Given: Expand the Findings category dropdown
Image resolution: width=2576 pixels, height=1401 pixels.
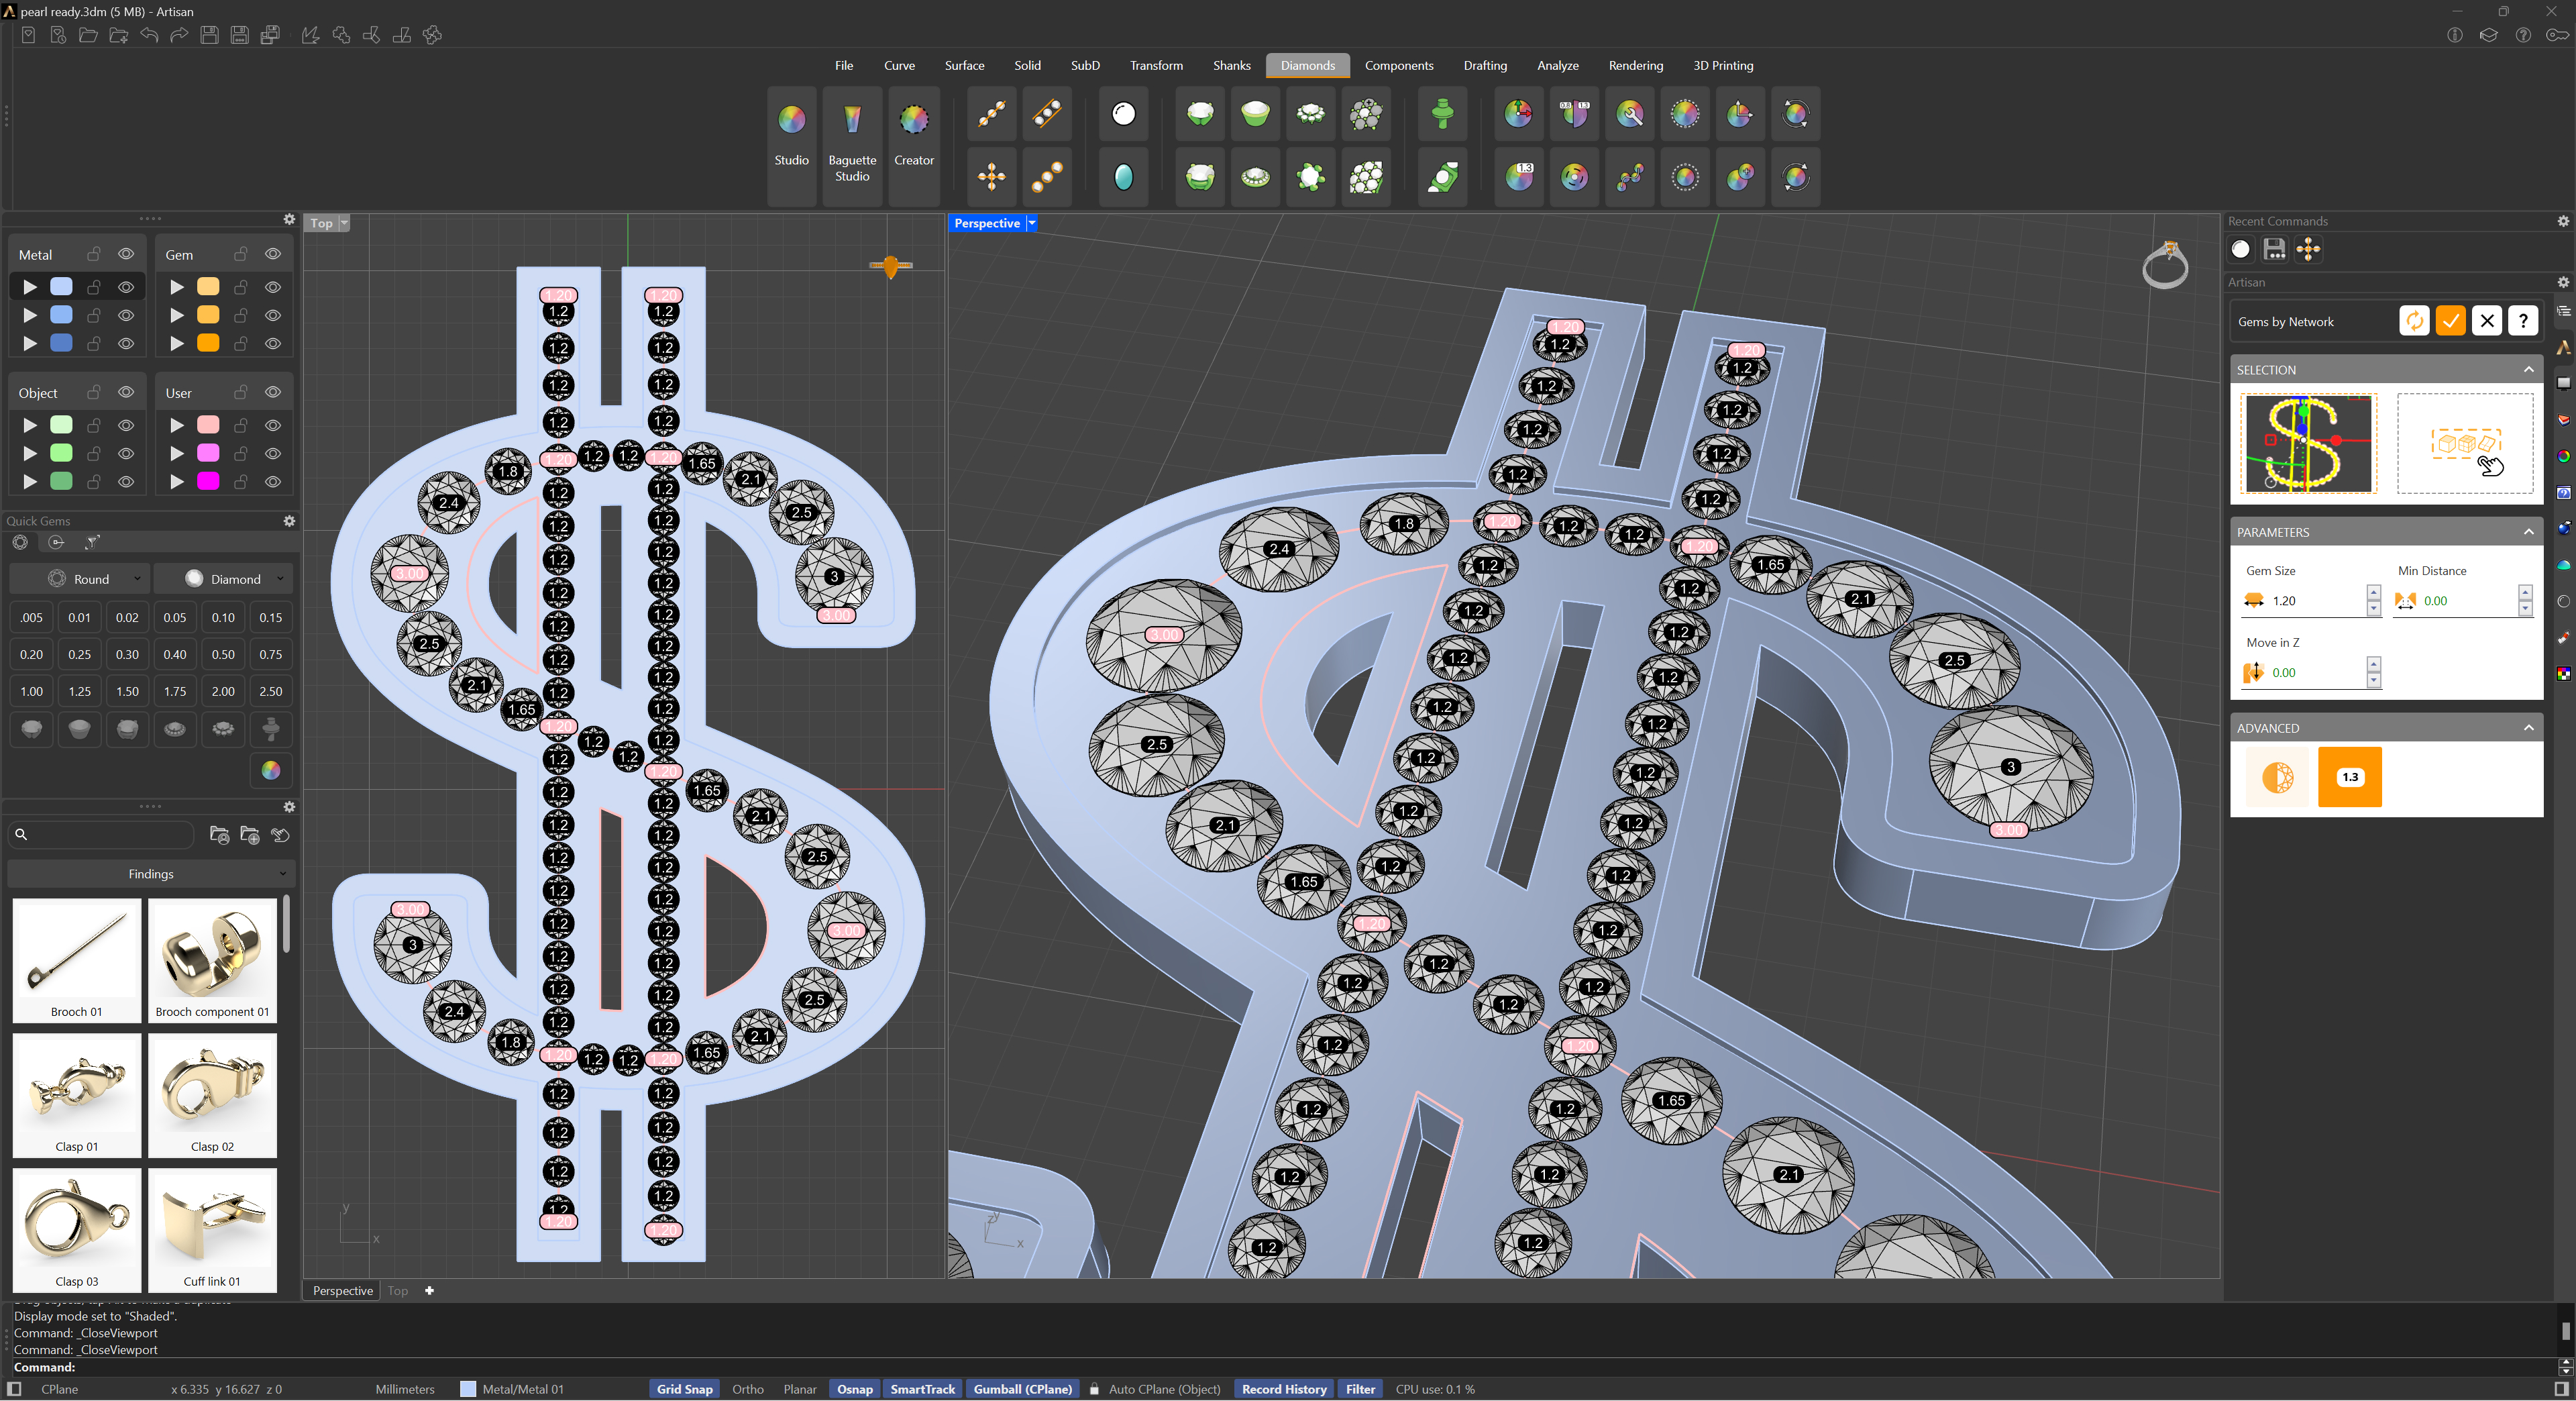Looking at the screenshot, I should 150,874.
